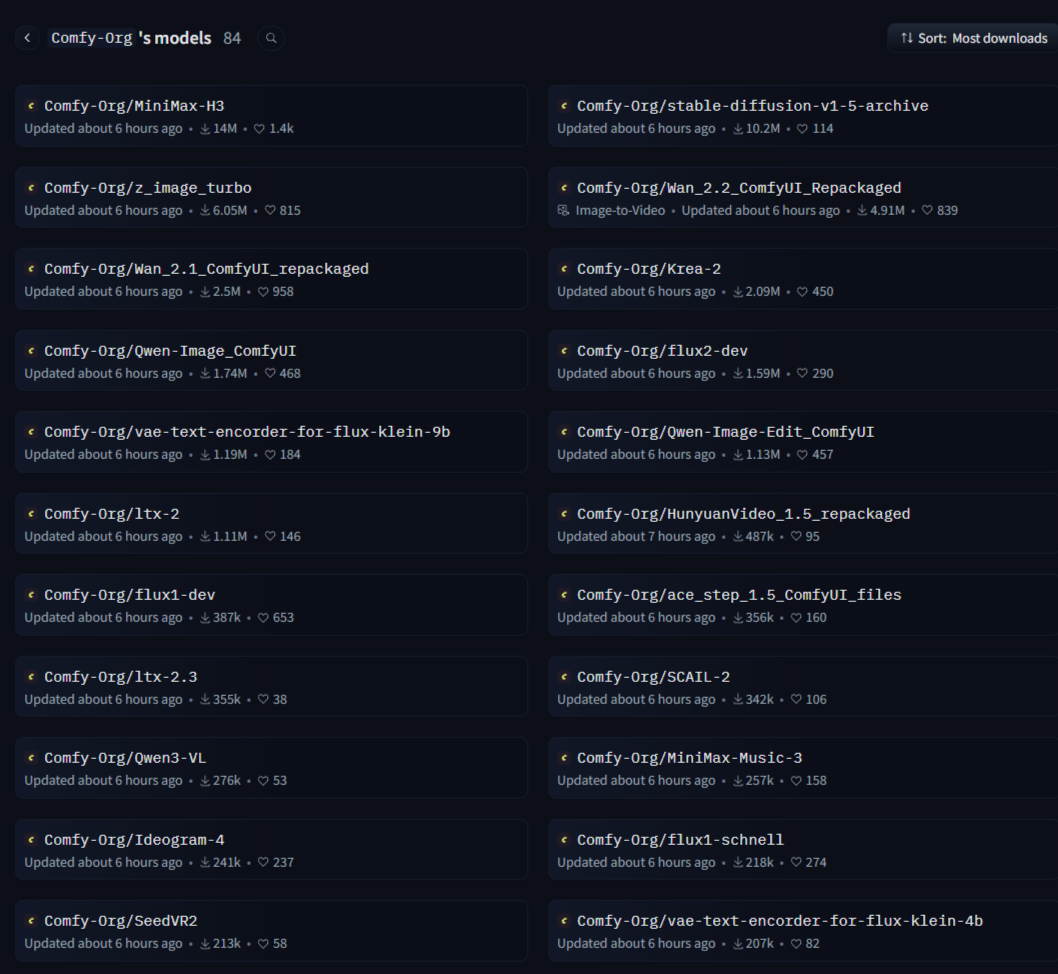Click the 1.74M downloads value
Viewport: 1058px width, 974px height.
(230, 374)
